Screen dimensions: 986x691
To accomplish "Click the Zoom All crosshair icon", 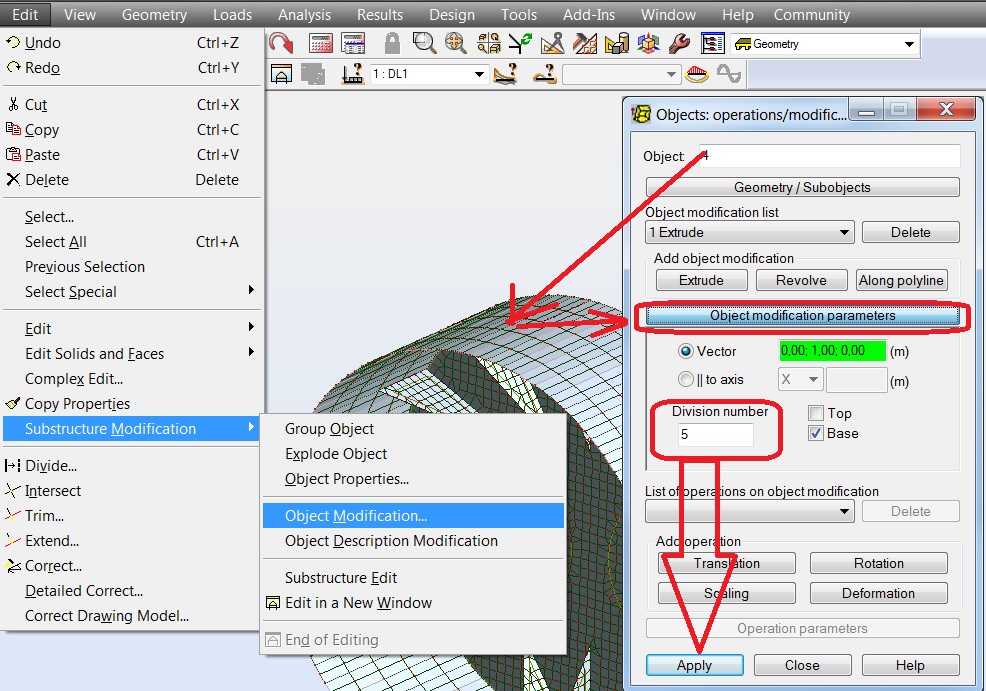I will point(457,42).
